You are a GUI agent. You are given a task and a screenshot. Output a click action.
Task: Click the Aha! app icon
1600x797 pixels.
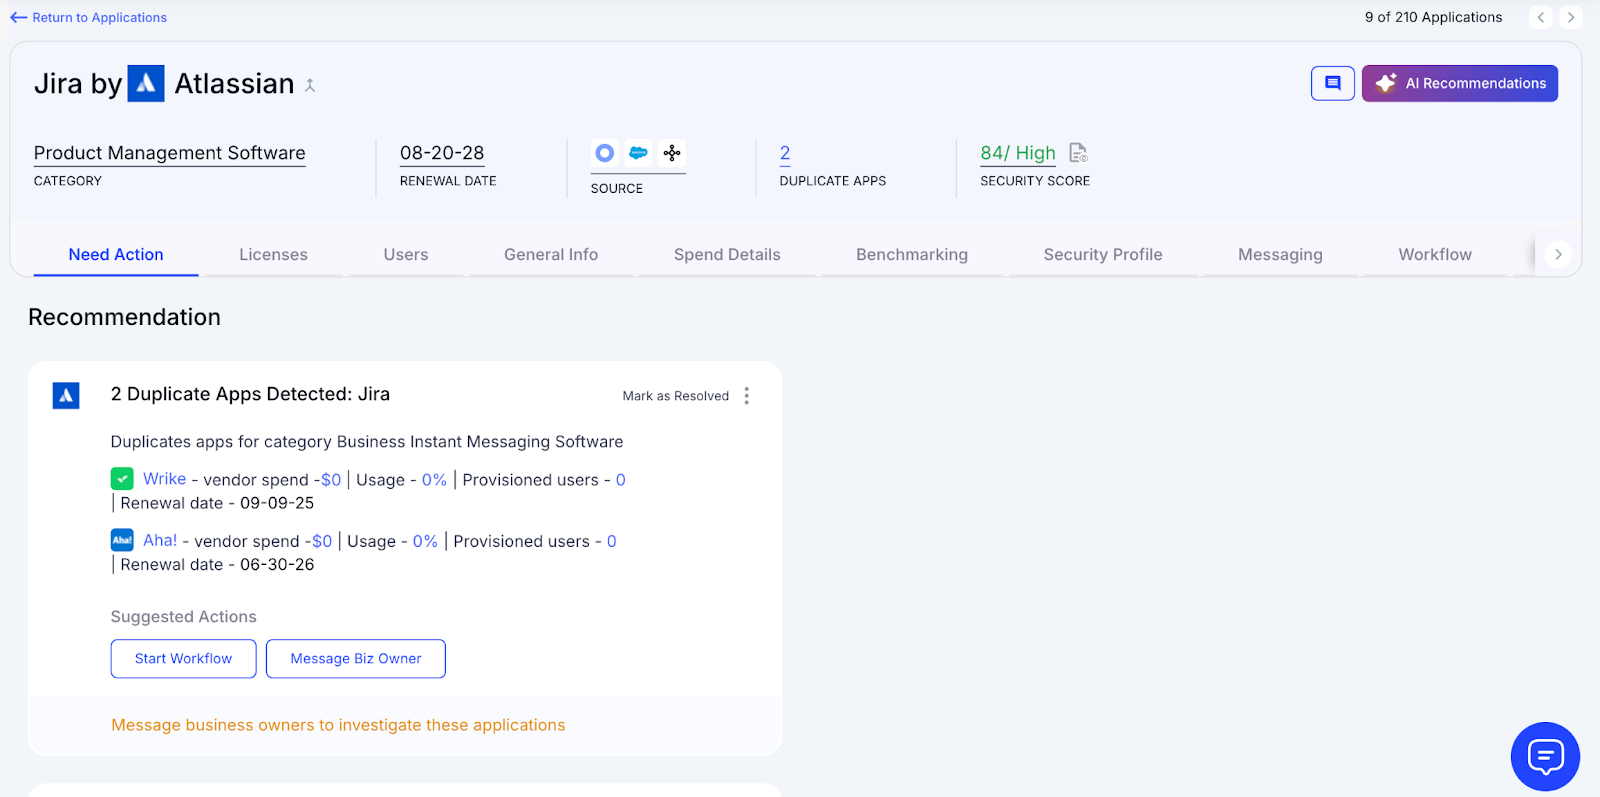click(x=122, y=540)
